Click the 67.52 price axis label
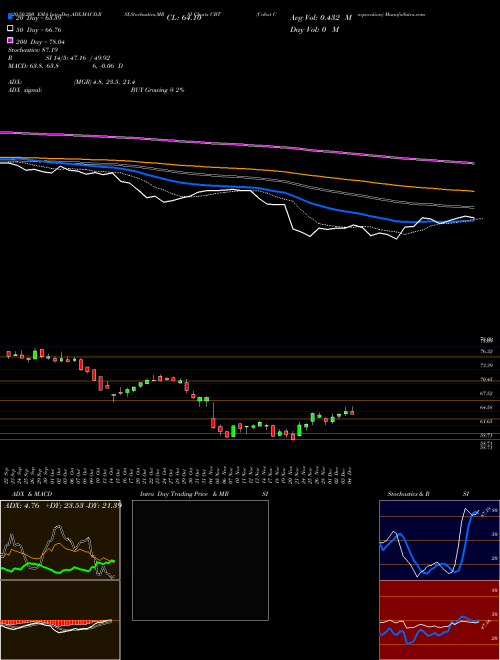 (x=487, y=393)
